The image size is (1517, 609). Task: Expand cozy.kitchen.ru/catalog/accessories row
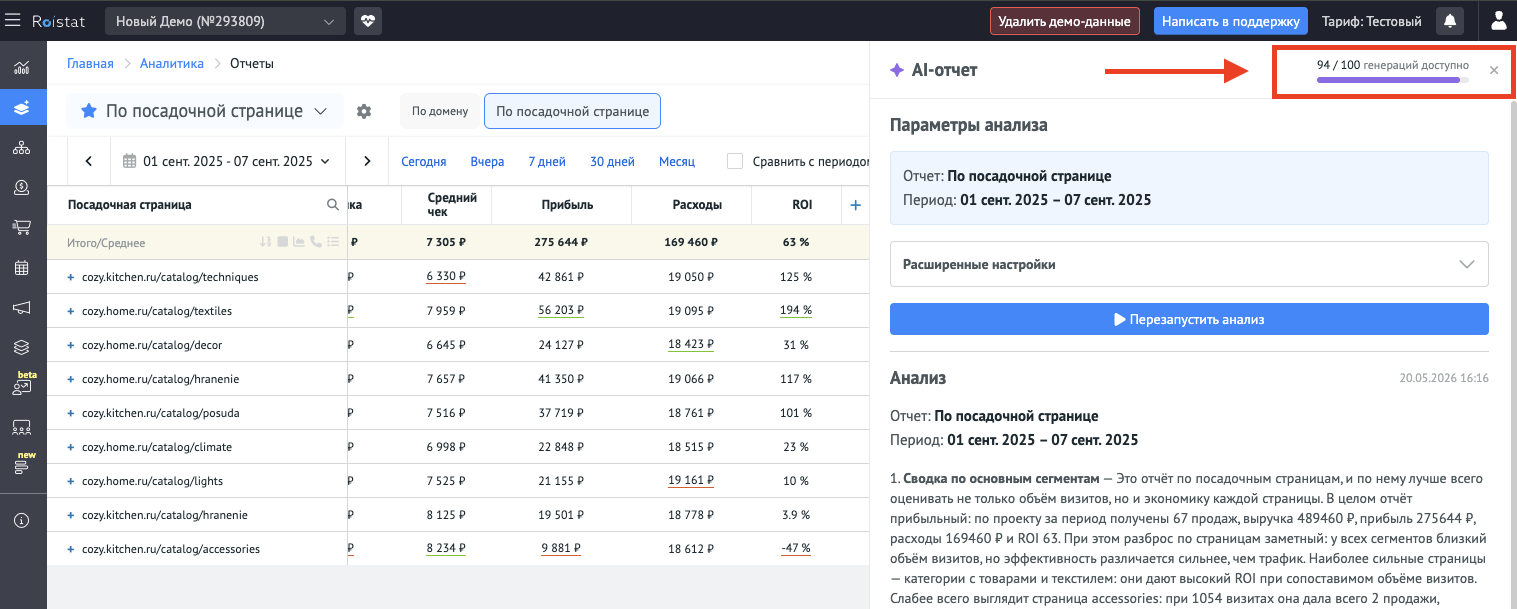[x=71, y=549]
